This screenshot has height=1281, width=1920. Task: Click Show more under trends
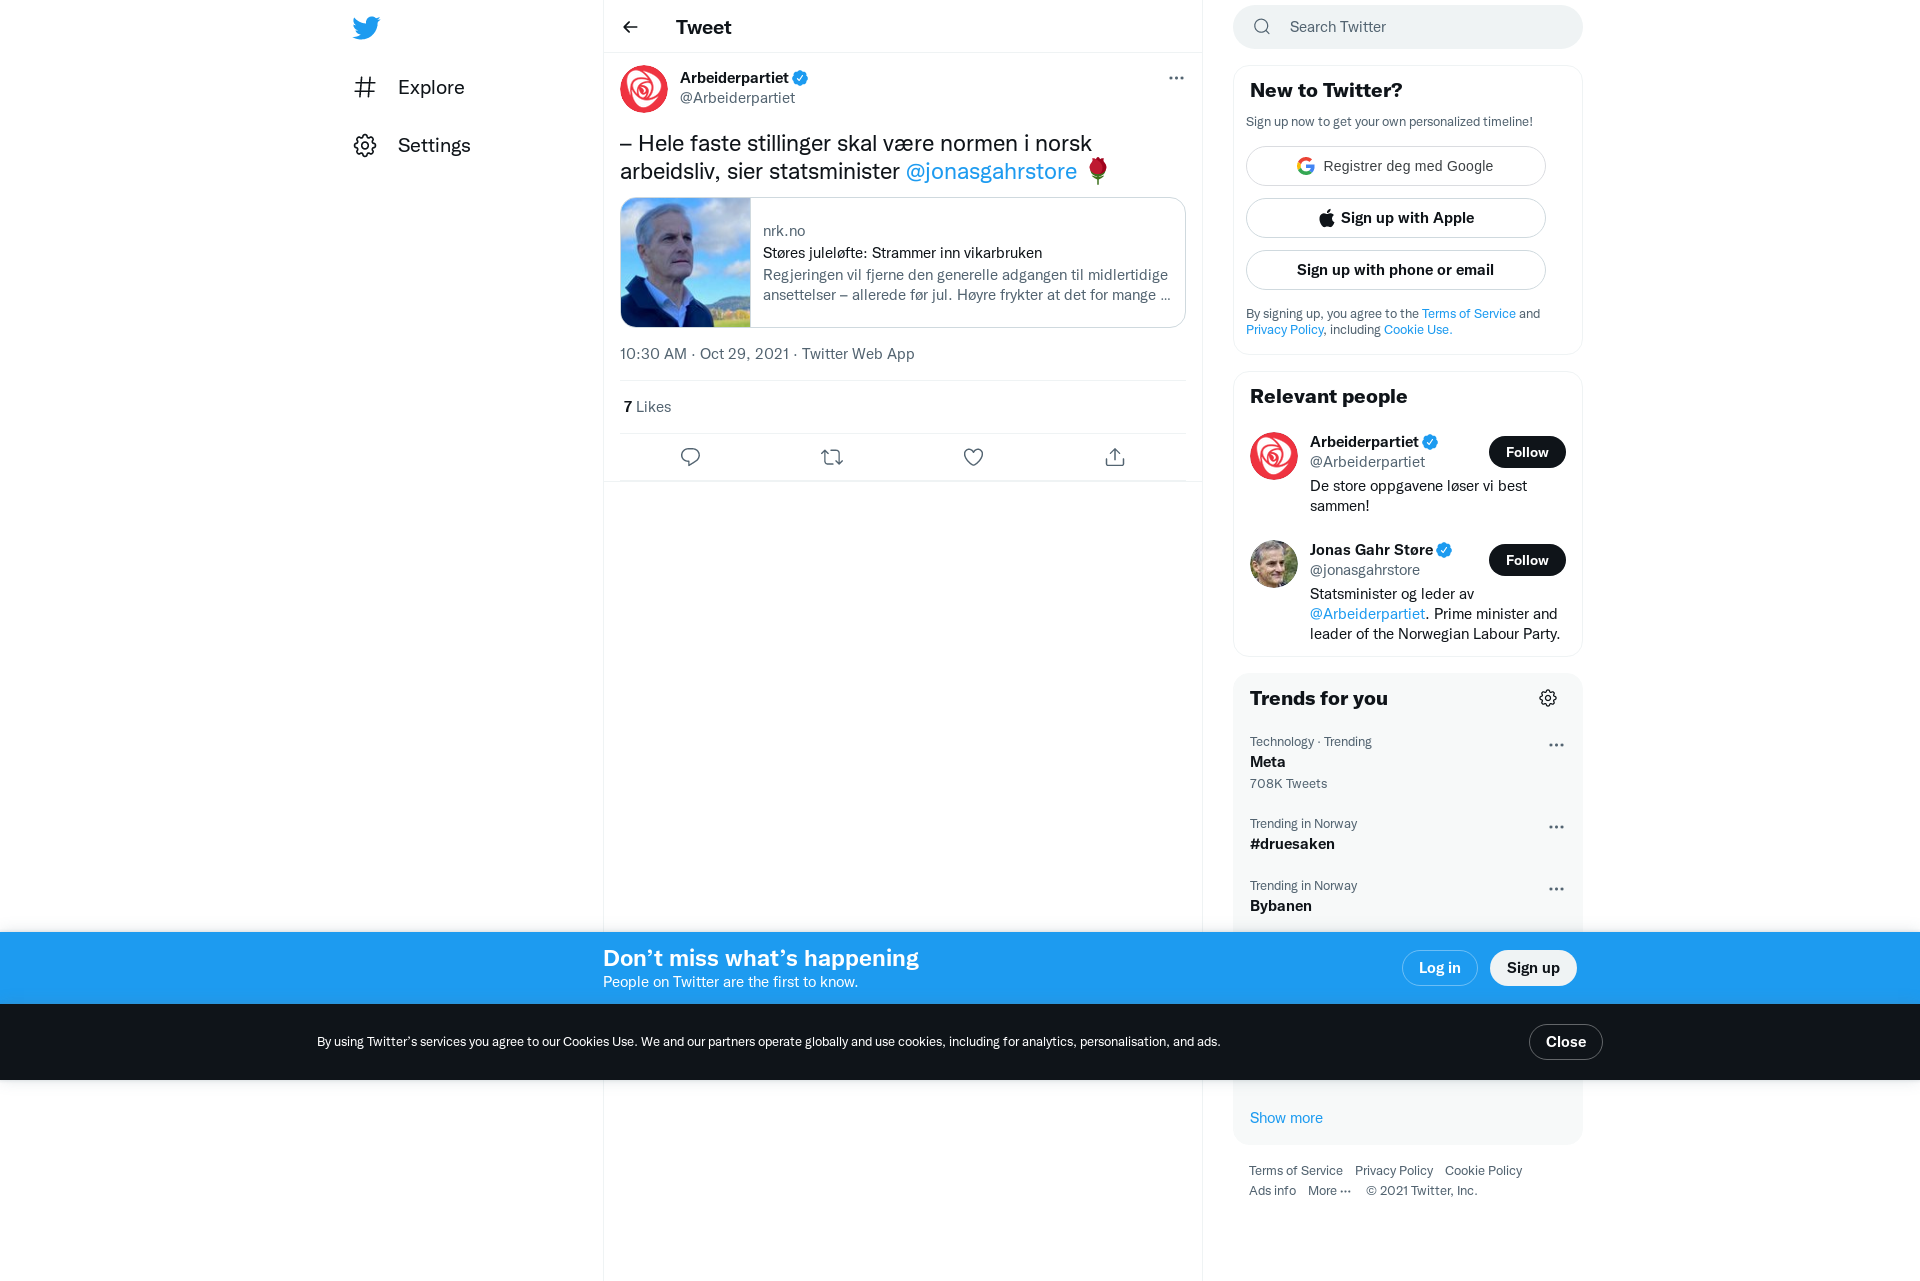(x=1286, y=1118)
